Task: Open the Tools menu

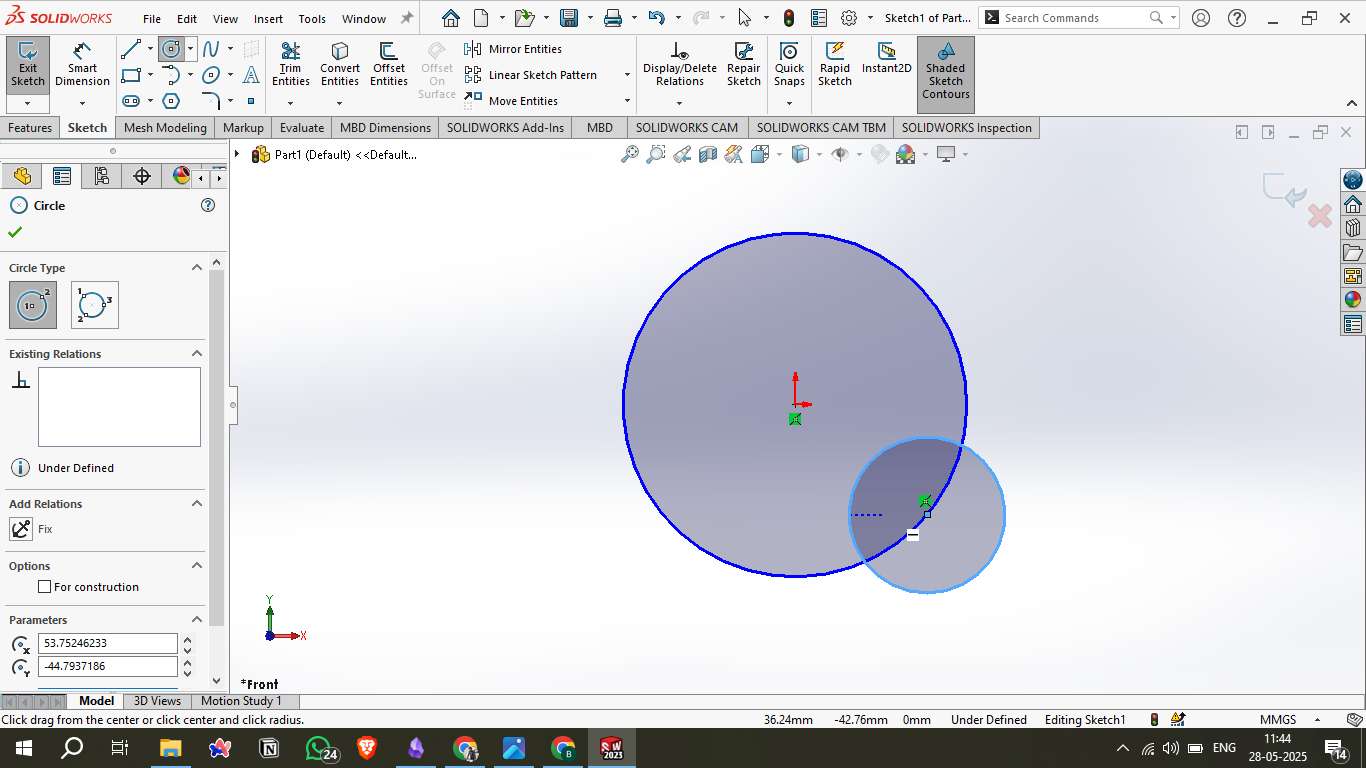Action: (312, 19)
